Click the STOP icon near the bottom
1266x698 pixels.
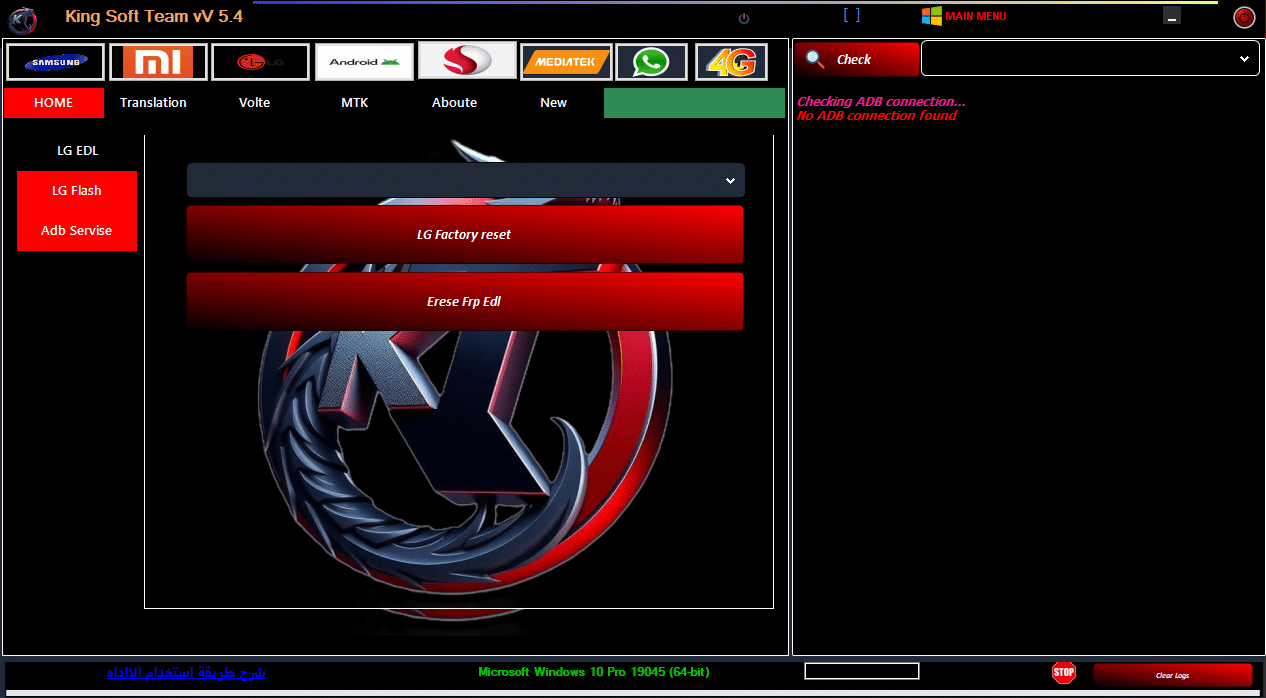[x=1064, y=672]
